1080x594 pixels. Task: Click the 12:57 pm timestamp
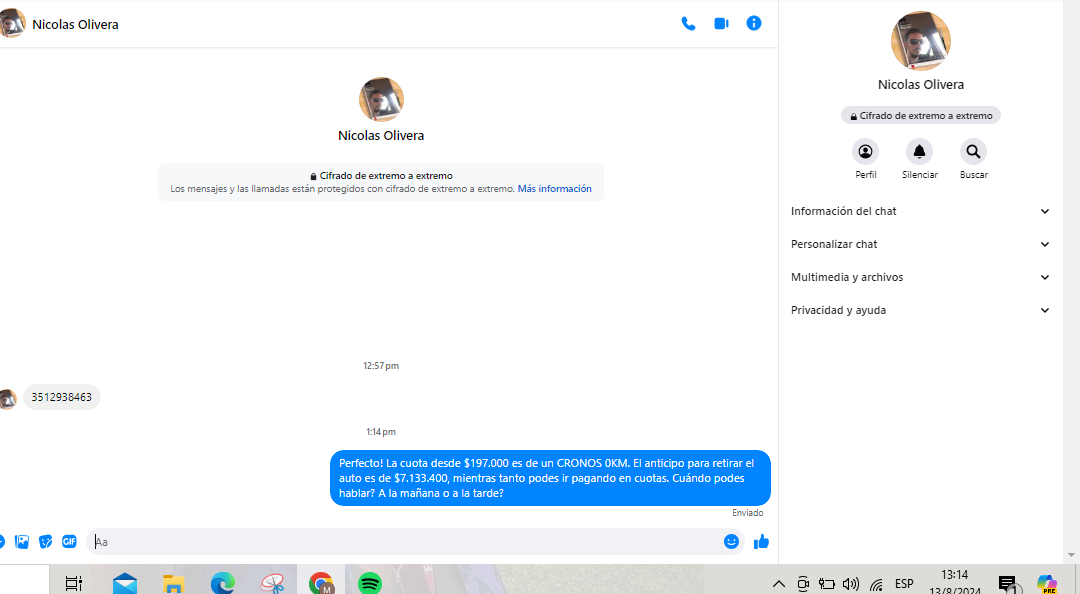point(381,366)
